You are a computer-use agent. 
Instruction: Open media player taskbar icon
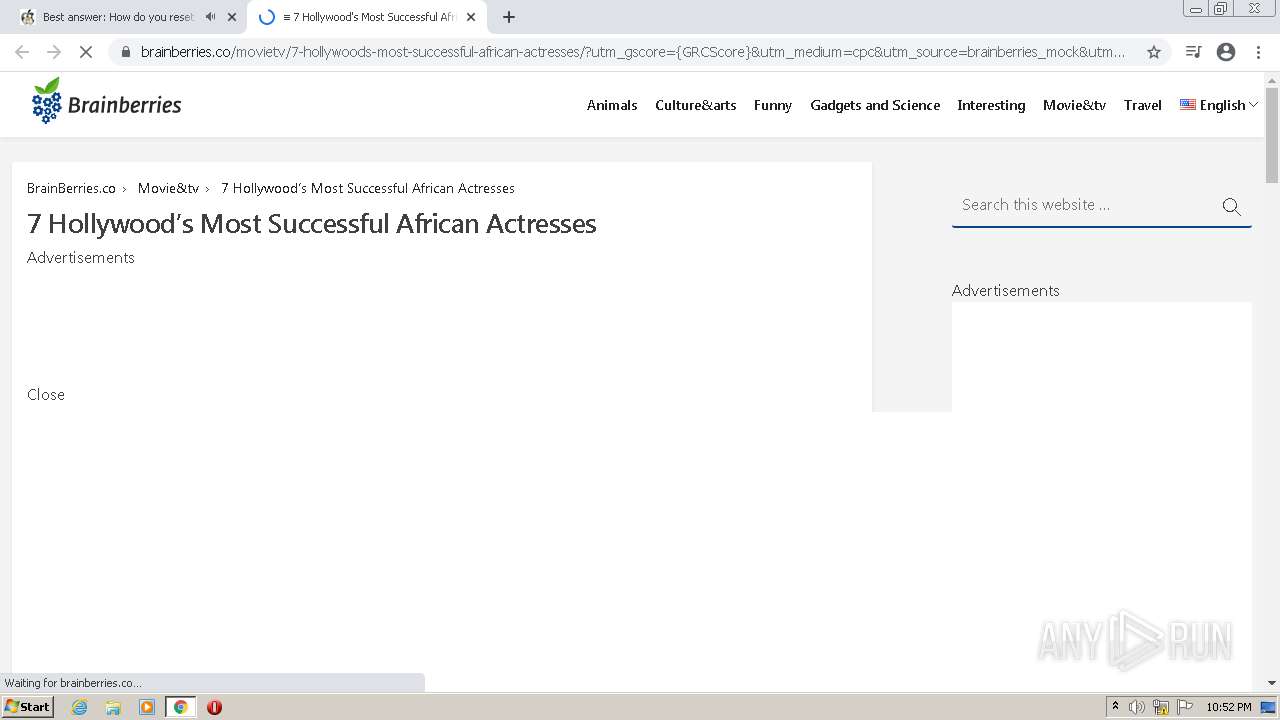[147, 707]
